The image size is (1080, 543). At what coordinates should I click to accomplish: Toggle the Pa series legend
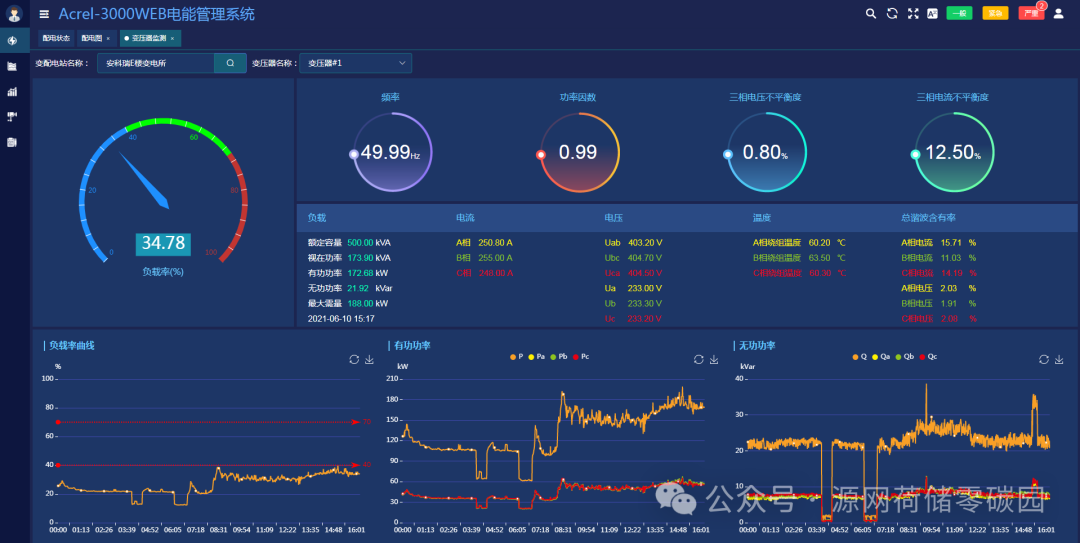click(x=537, y=357)
